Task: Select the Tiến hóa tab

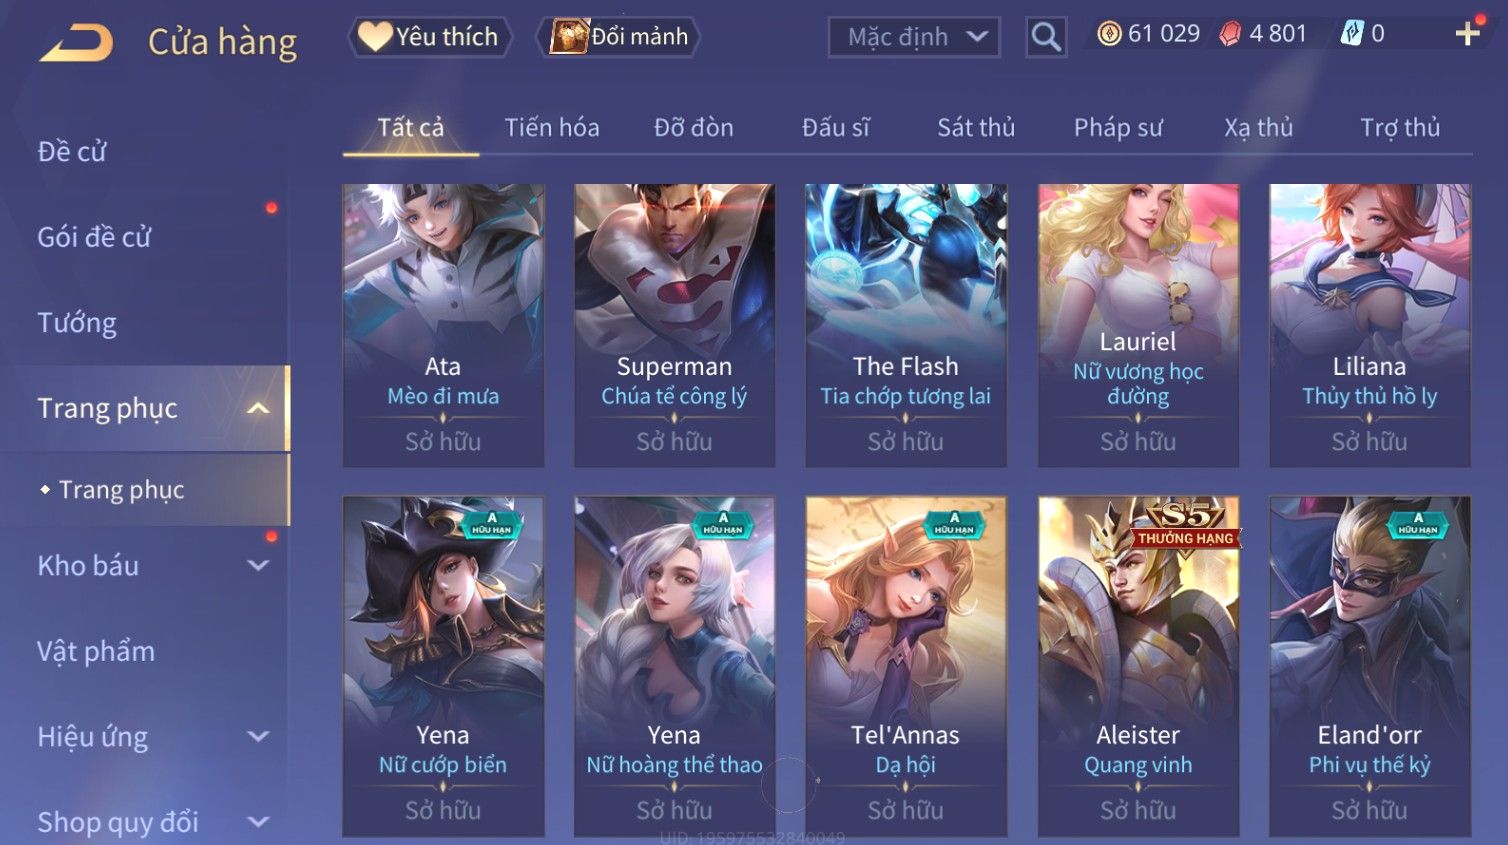Action: [x=552, y=128]
